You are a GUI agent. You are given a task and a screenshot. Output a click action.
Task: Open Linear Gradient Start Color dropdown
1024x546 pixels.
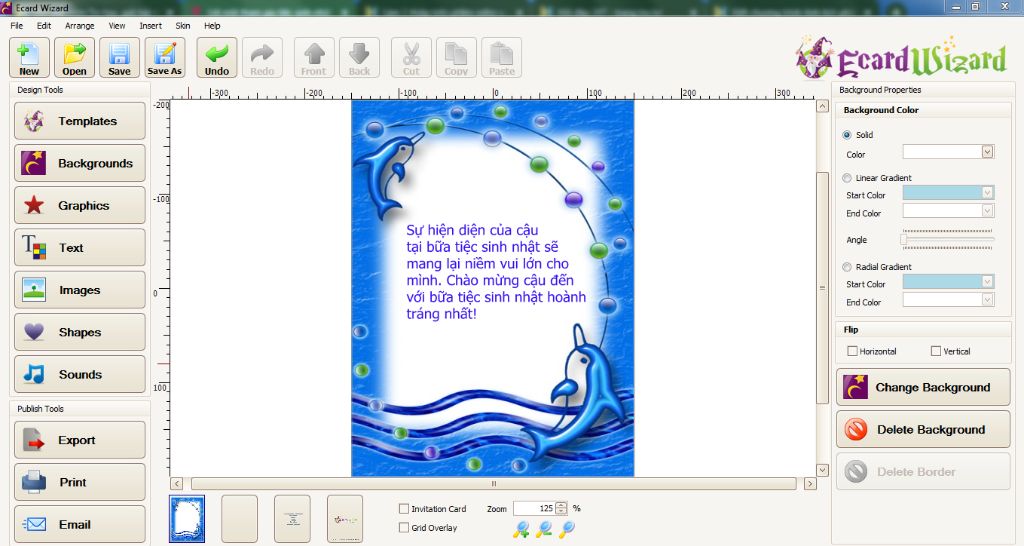click(x=987, y=193)
